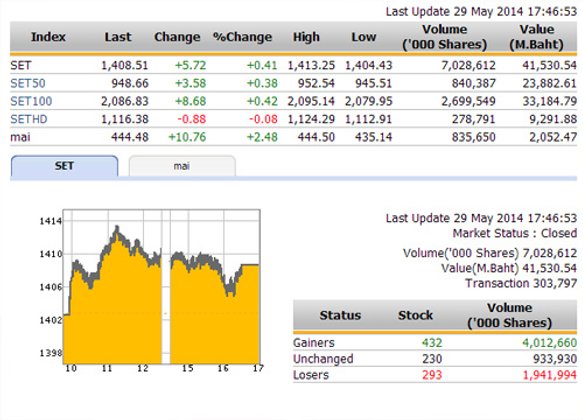Select SETHD change value -0.88

point(191,119)
